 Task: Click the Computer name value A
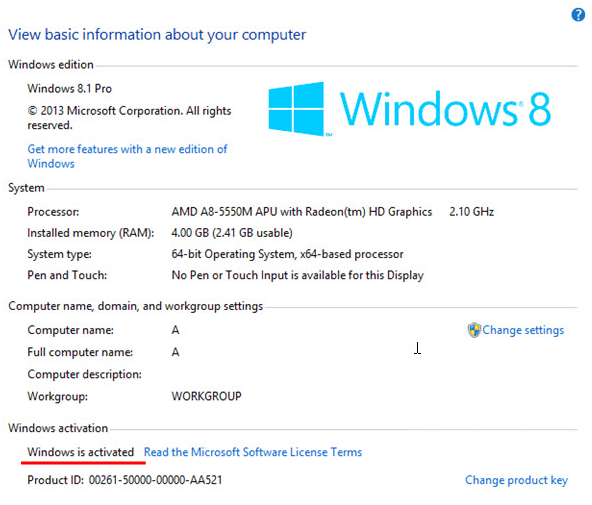tap(175, 330)
